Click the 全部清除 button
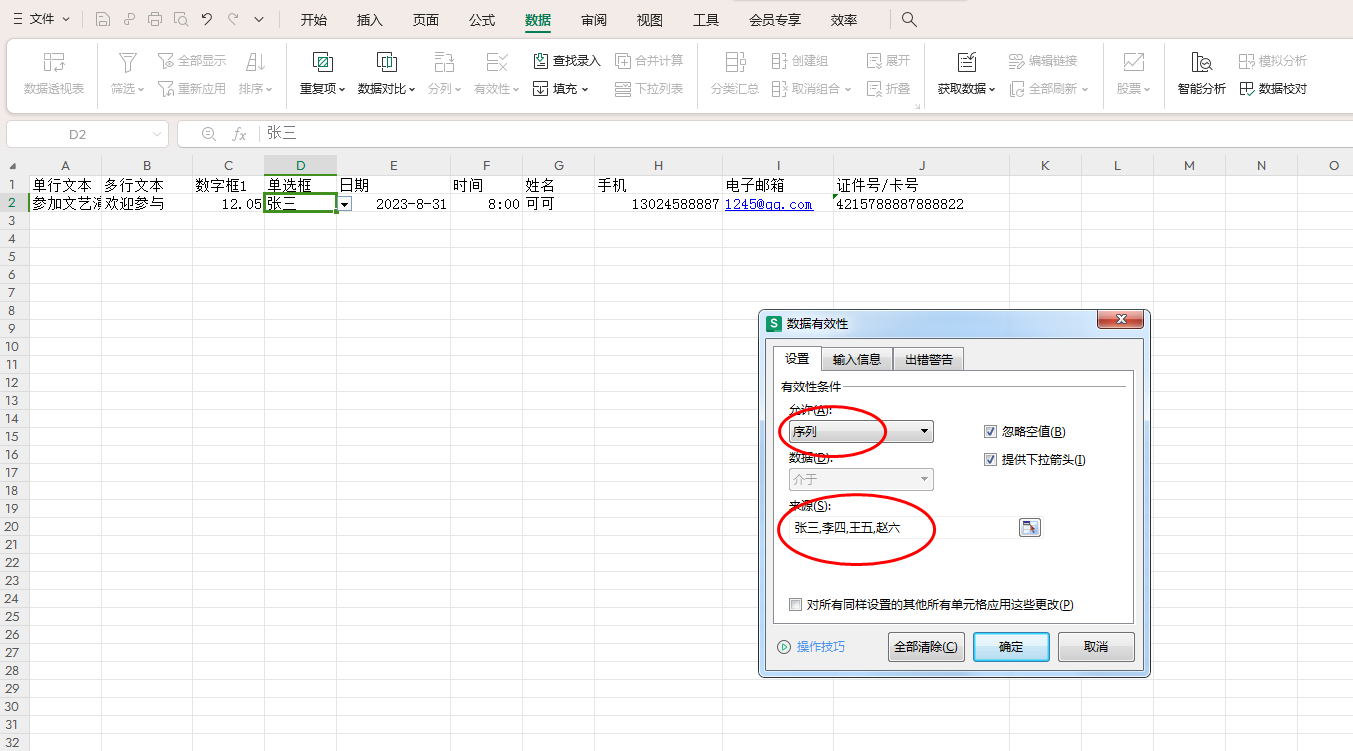This screenshot has height=751, width=1353. pyautogui.click(x=925, y=647)
